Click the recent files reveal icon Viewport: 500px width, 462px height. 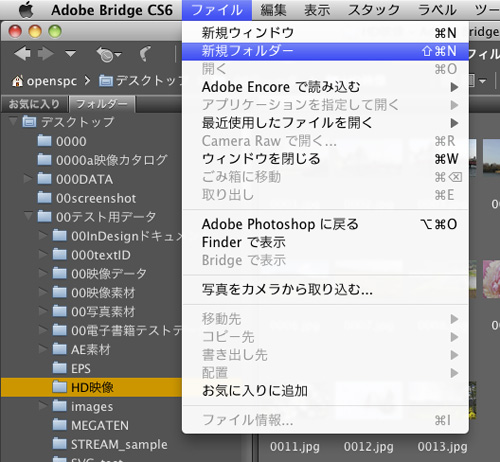(x=108, y=54)
